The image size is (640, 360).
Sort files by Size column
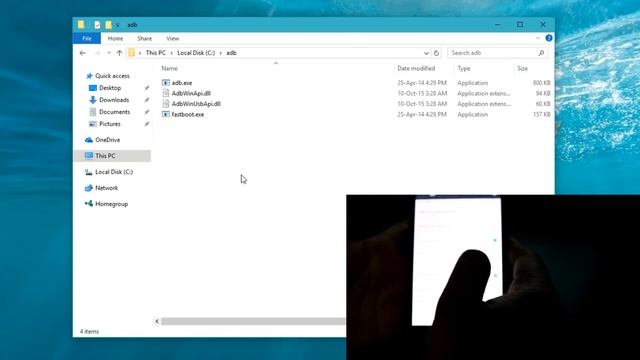[522, 69]
